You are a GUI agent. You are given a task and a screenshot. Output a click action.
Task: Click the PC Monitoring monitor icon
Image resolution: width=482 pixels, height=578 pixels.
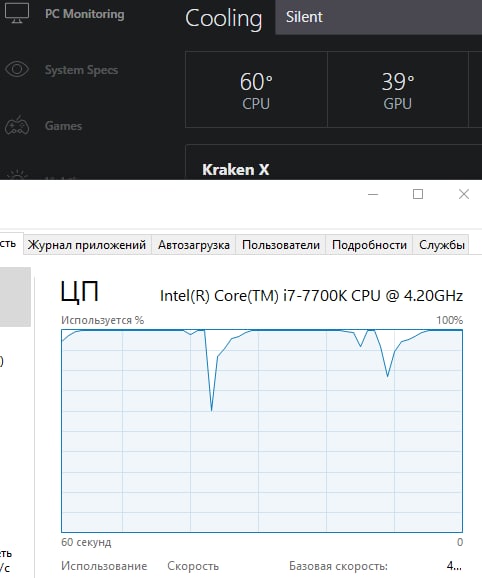pyautogui.click(x=17, y=13)
